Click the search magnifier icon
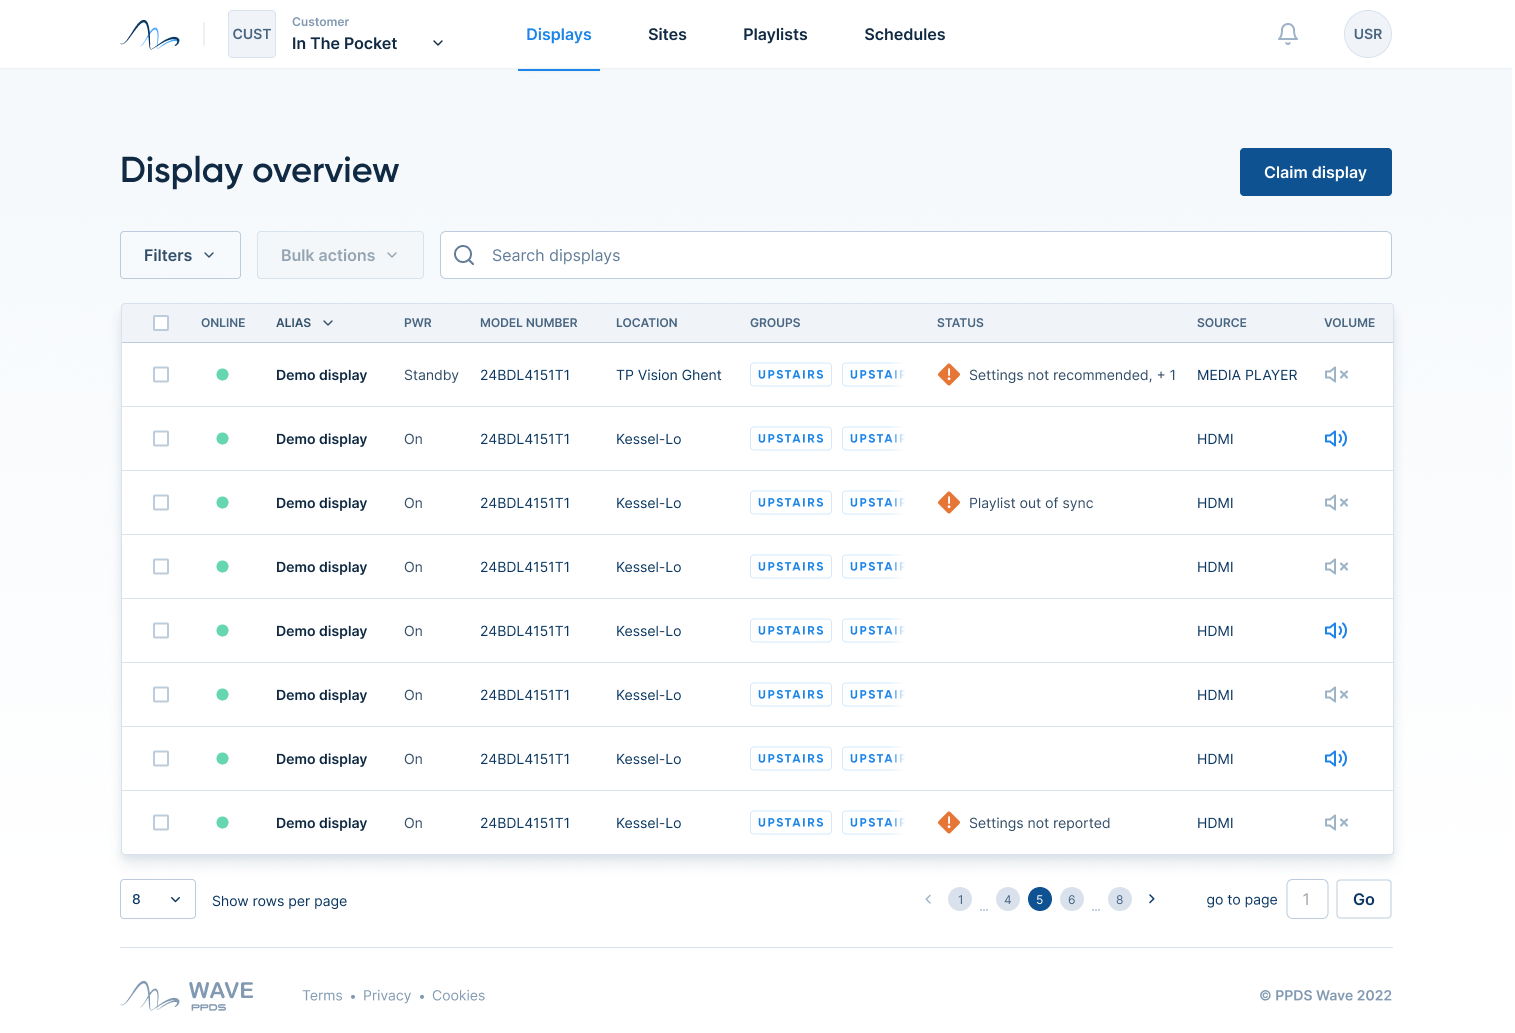Viewport: 1515px width, 1033px height. [x=463, y=255]
